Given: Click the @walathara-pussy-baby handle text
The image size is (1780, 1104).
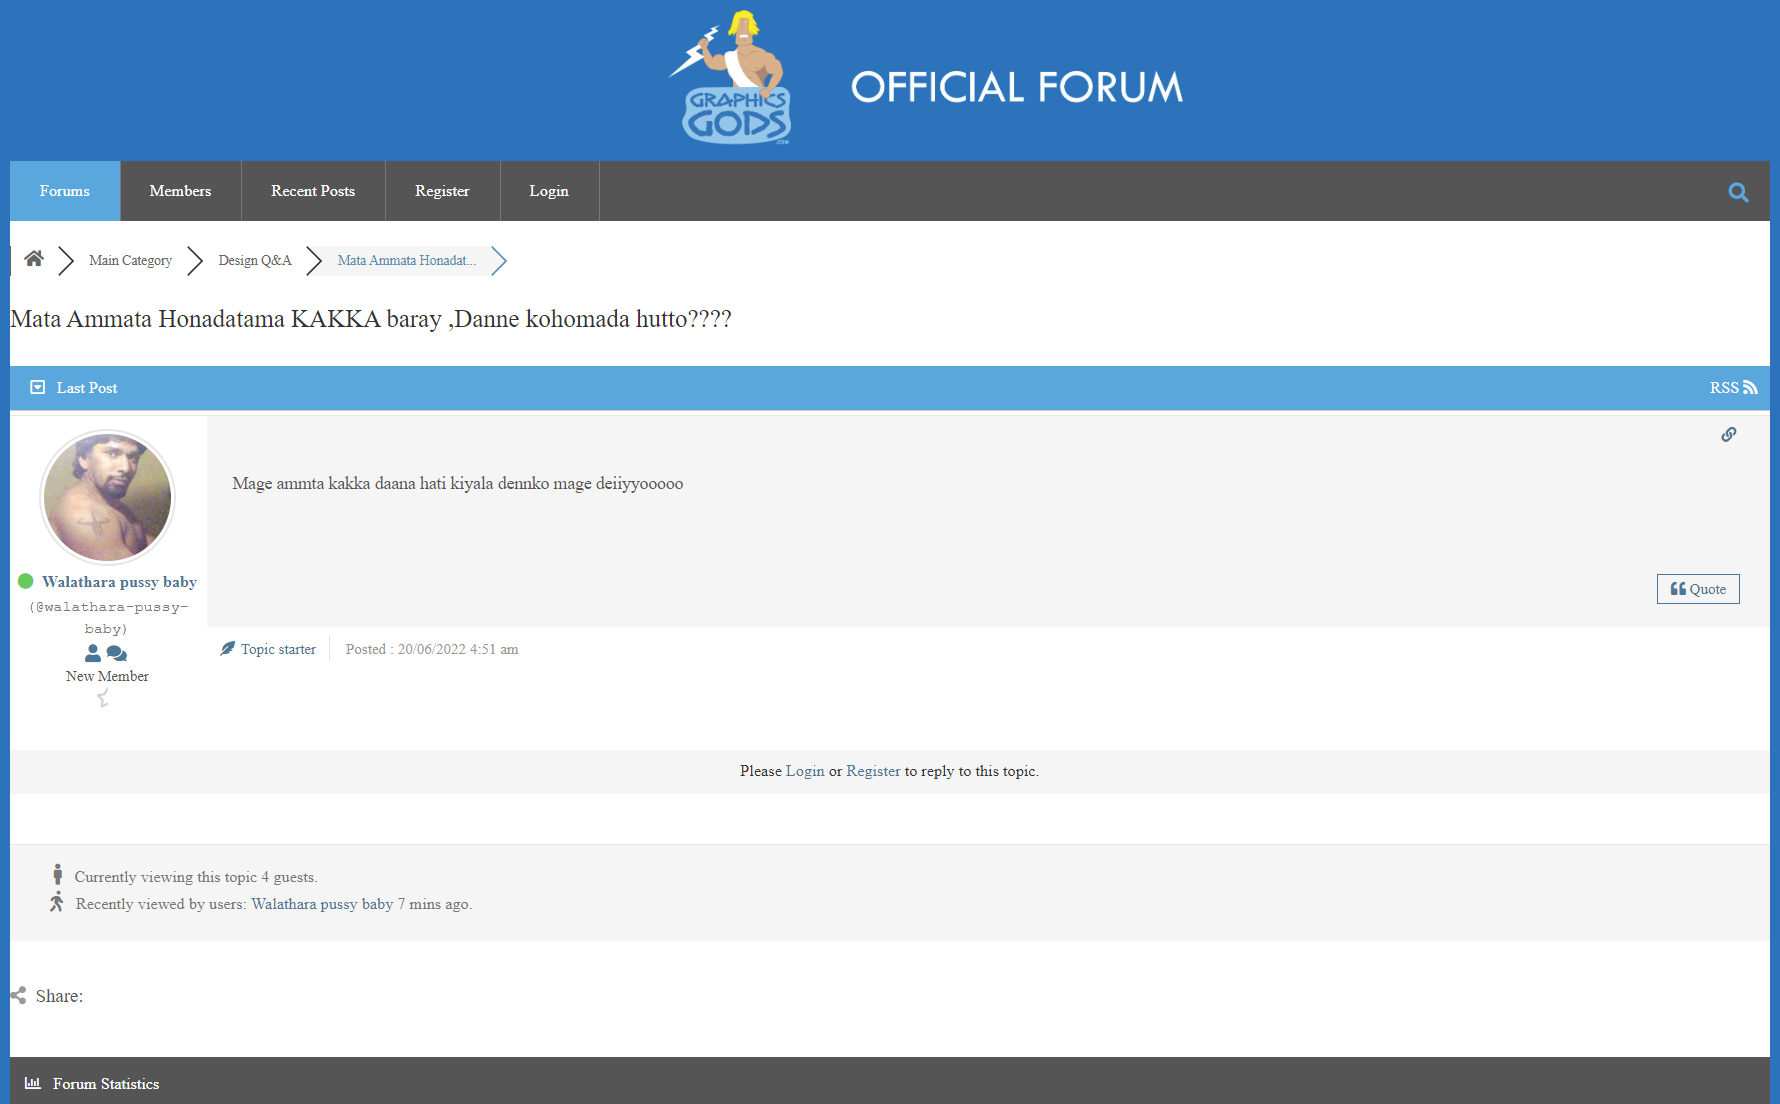Looking at the screenshot, I should 107,618.
